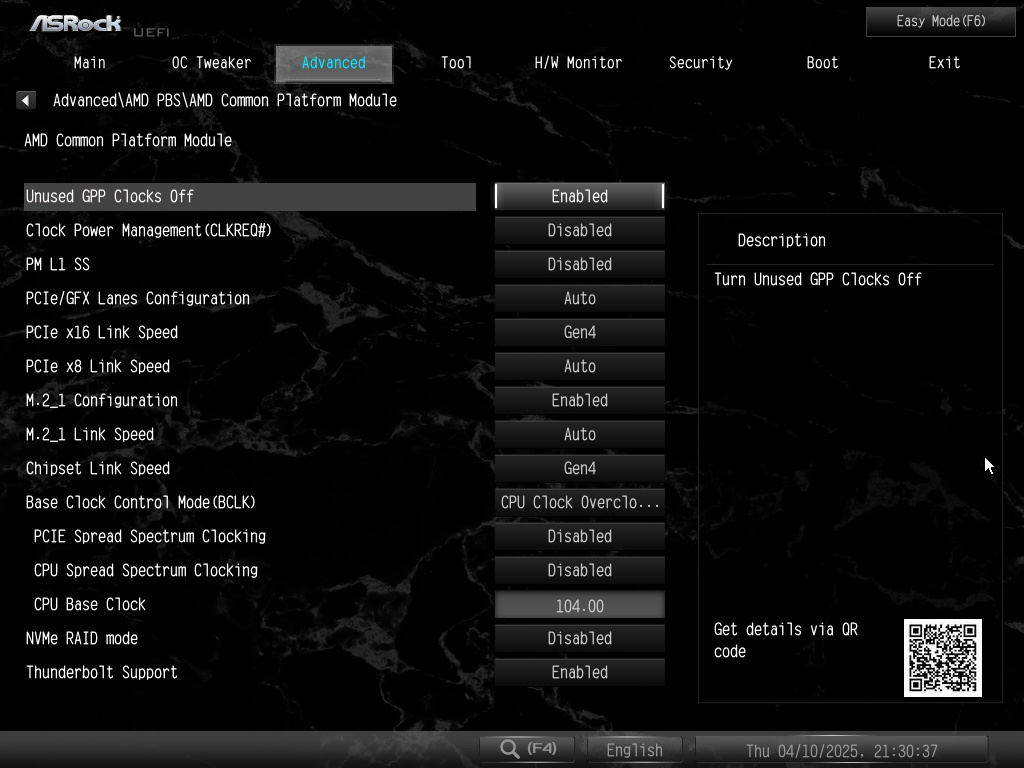This screenshot has height=768, width=1024.
Task: Toggle Unused GPP Clocks Off Enabled value
Action: (579, 197)
